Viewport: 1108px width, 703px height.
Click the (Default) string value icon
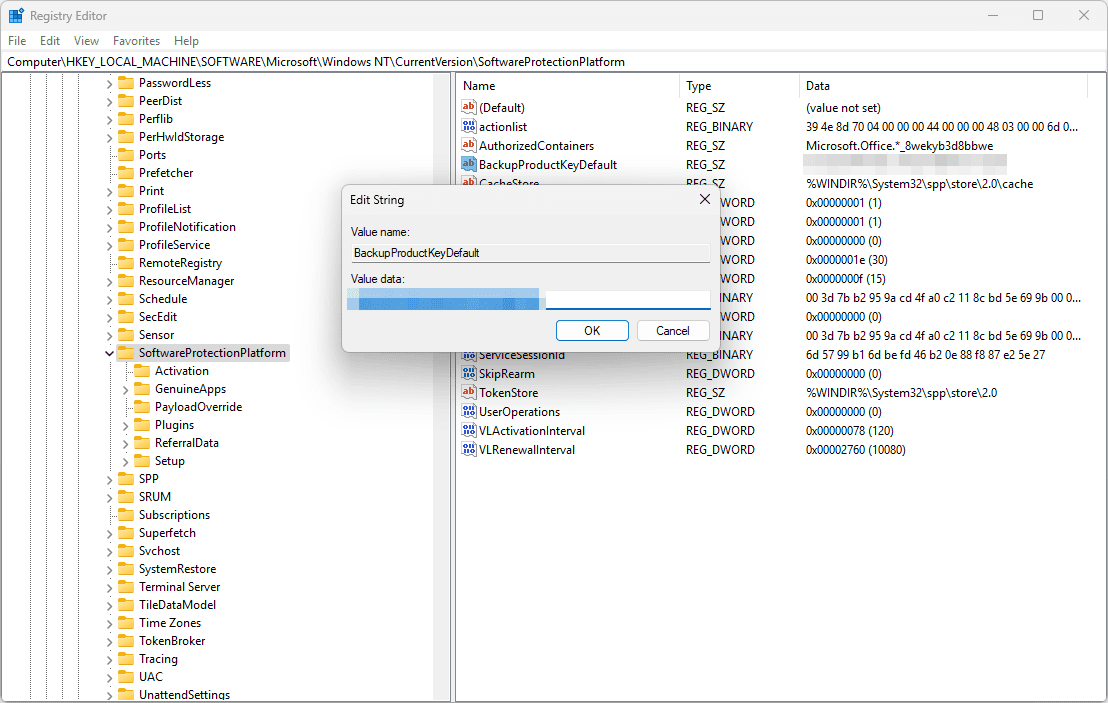[469, 108]
